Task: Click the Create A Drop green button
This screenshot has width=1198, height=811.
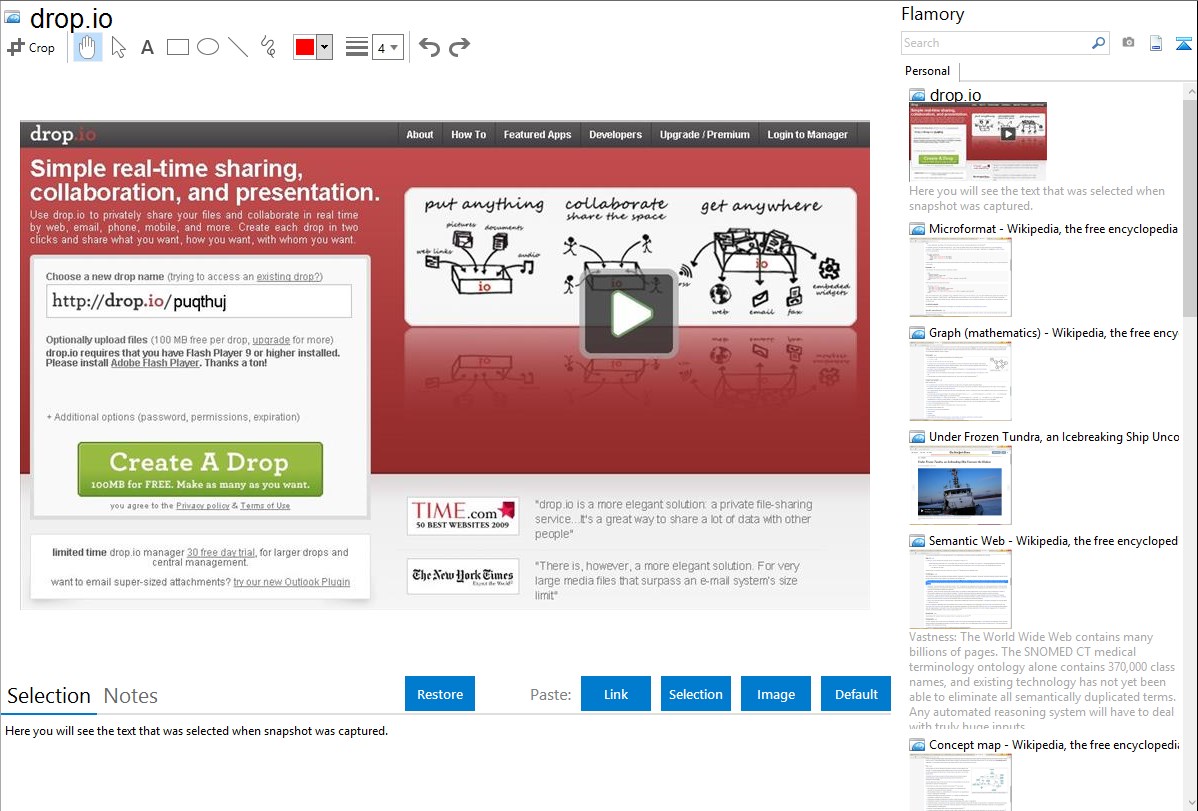Action: (200, 469)
